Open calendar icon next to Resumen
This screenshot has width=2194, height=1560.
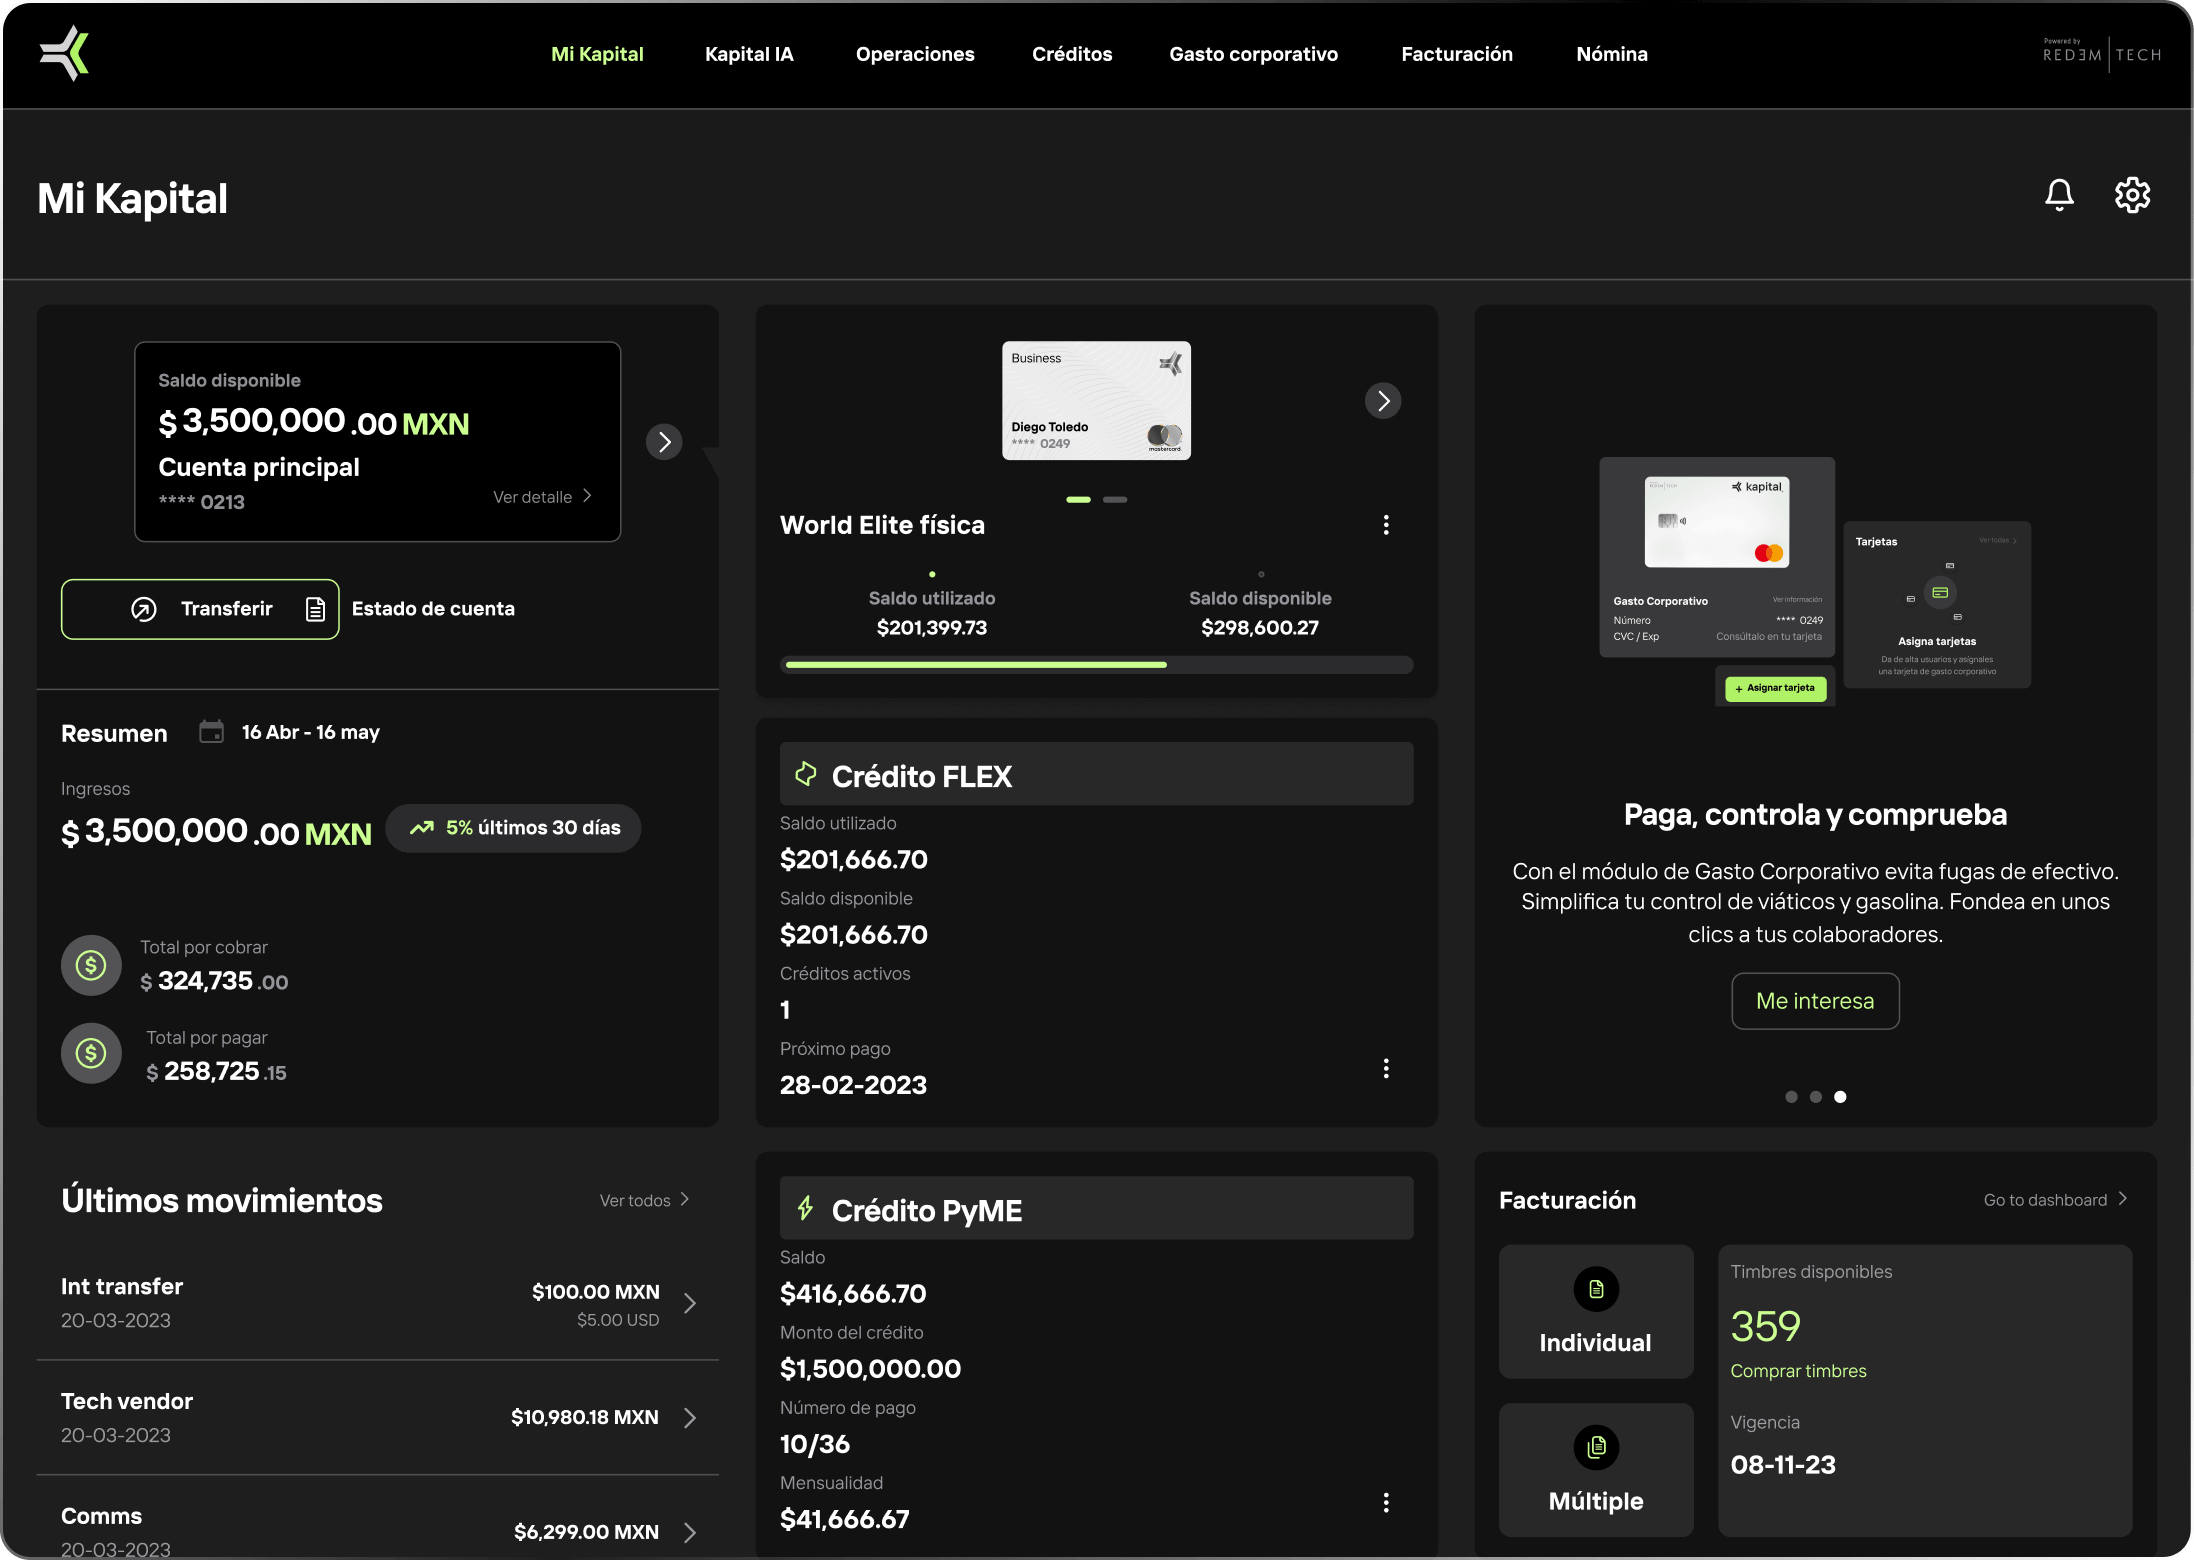(211, 732)
